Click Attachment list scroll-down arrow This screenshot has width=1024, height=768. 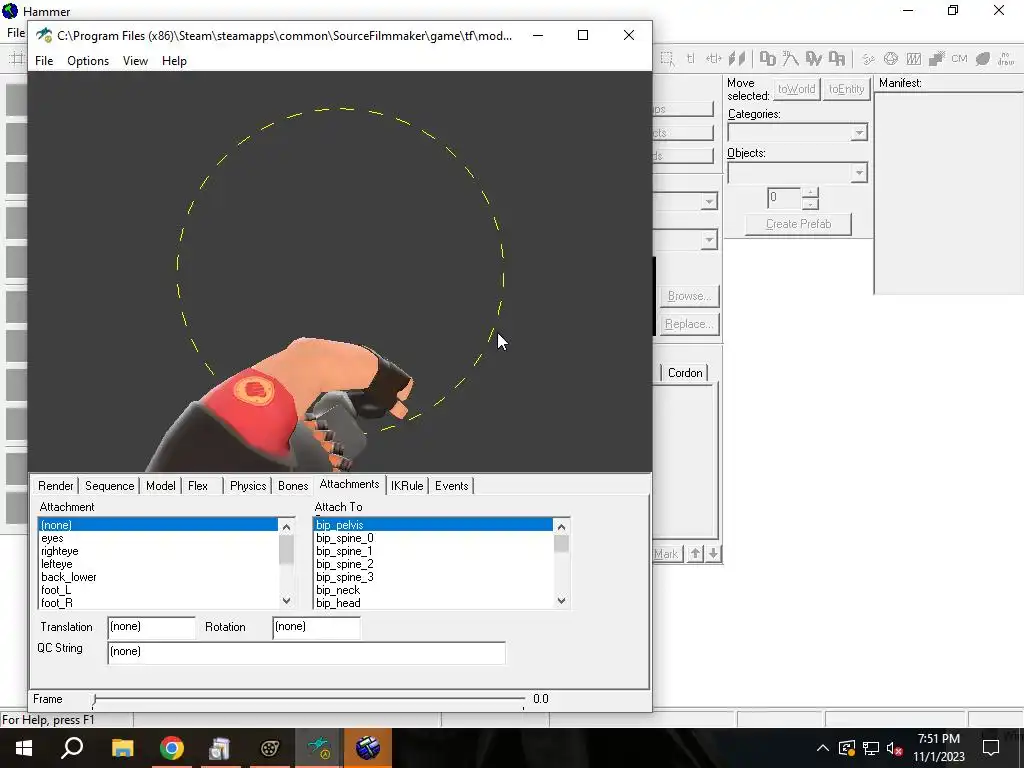[286, 601]
